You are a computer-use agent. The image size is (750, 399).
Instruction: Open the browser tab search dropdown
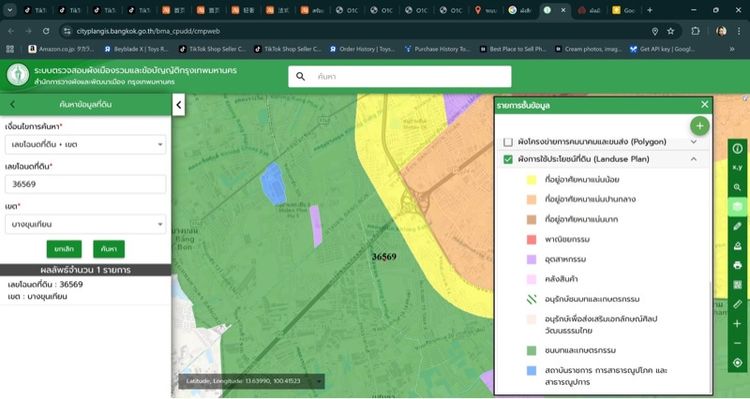[x=10, y=10]
